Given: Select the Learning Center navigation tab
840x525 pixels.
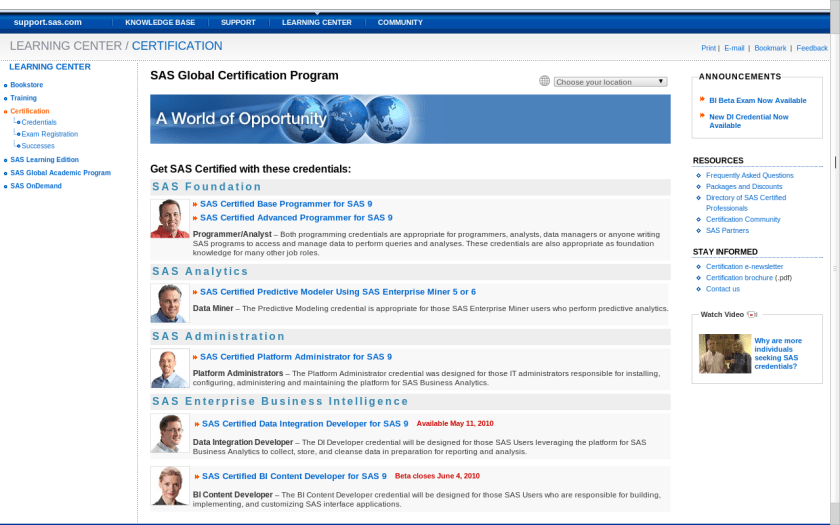Looking at the screenshot, I should point(316,22).
